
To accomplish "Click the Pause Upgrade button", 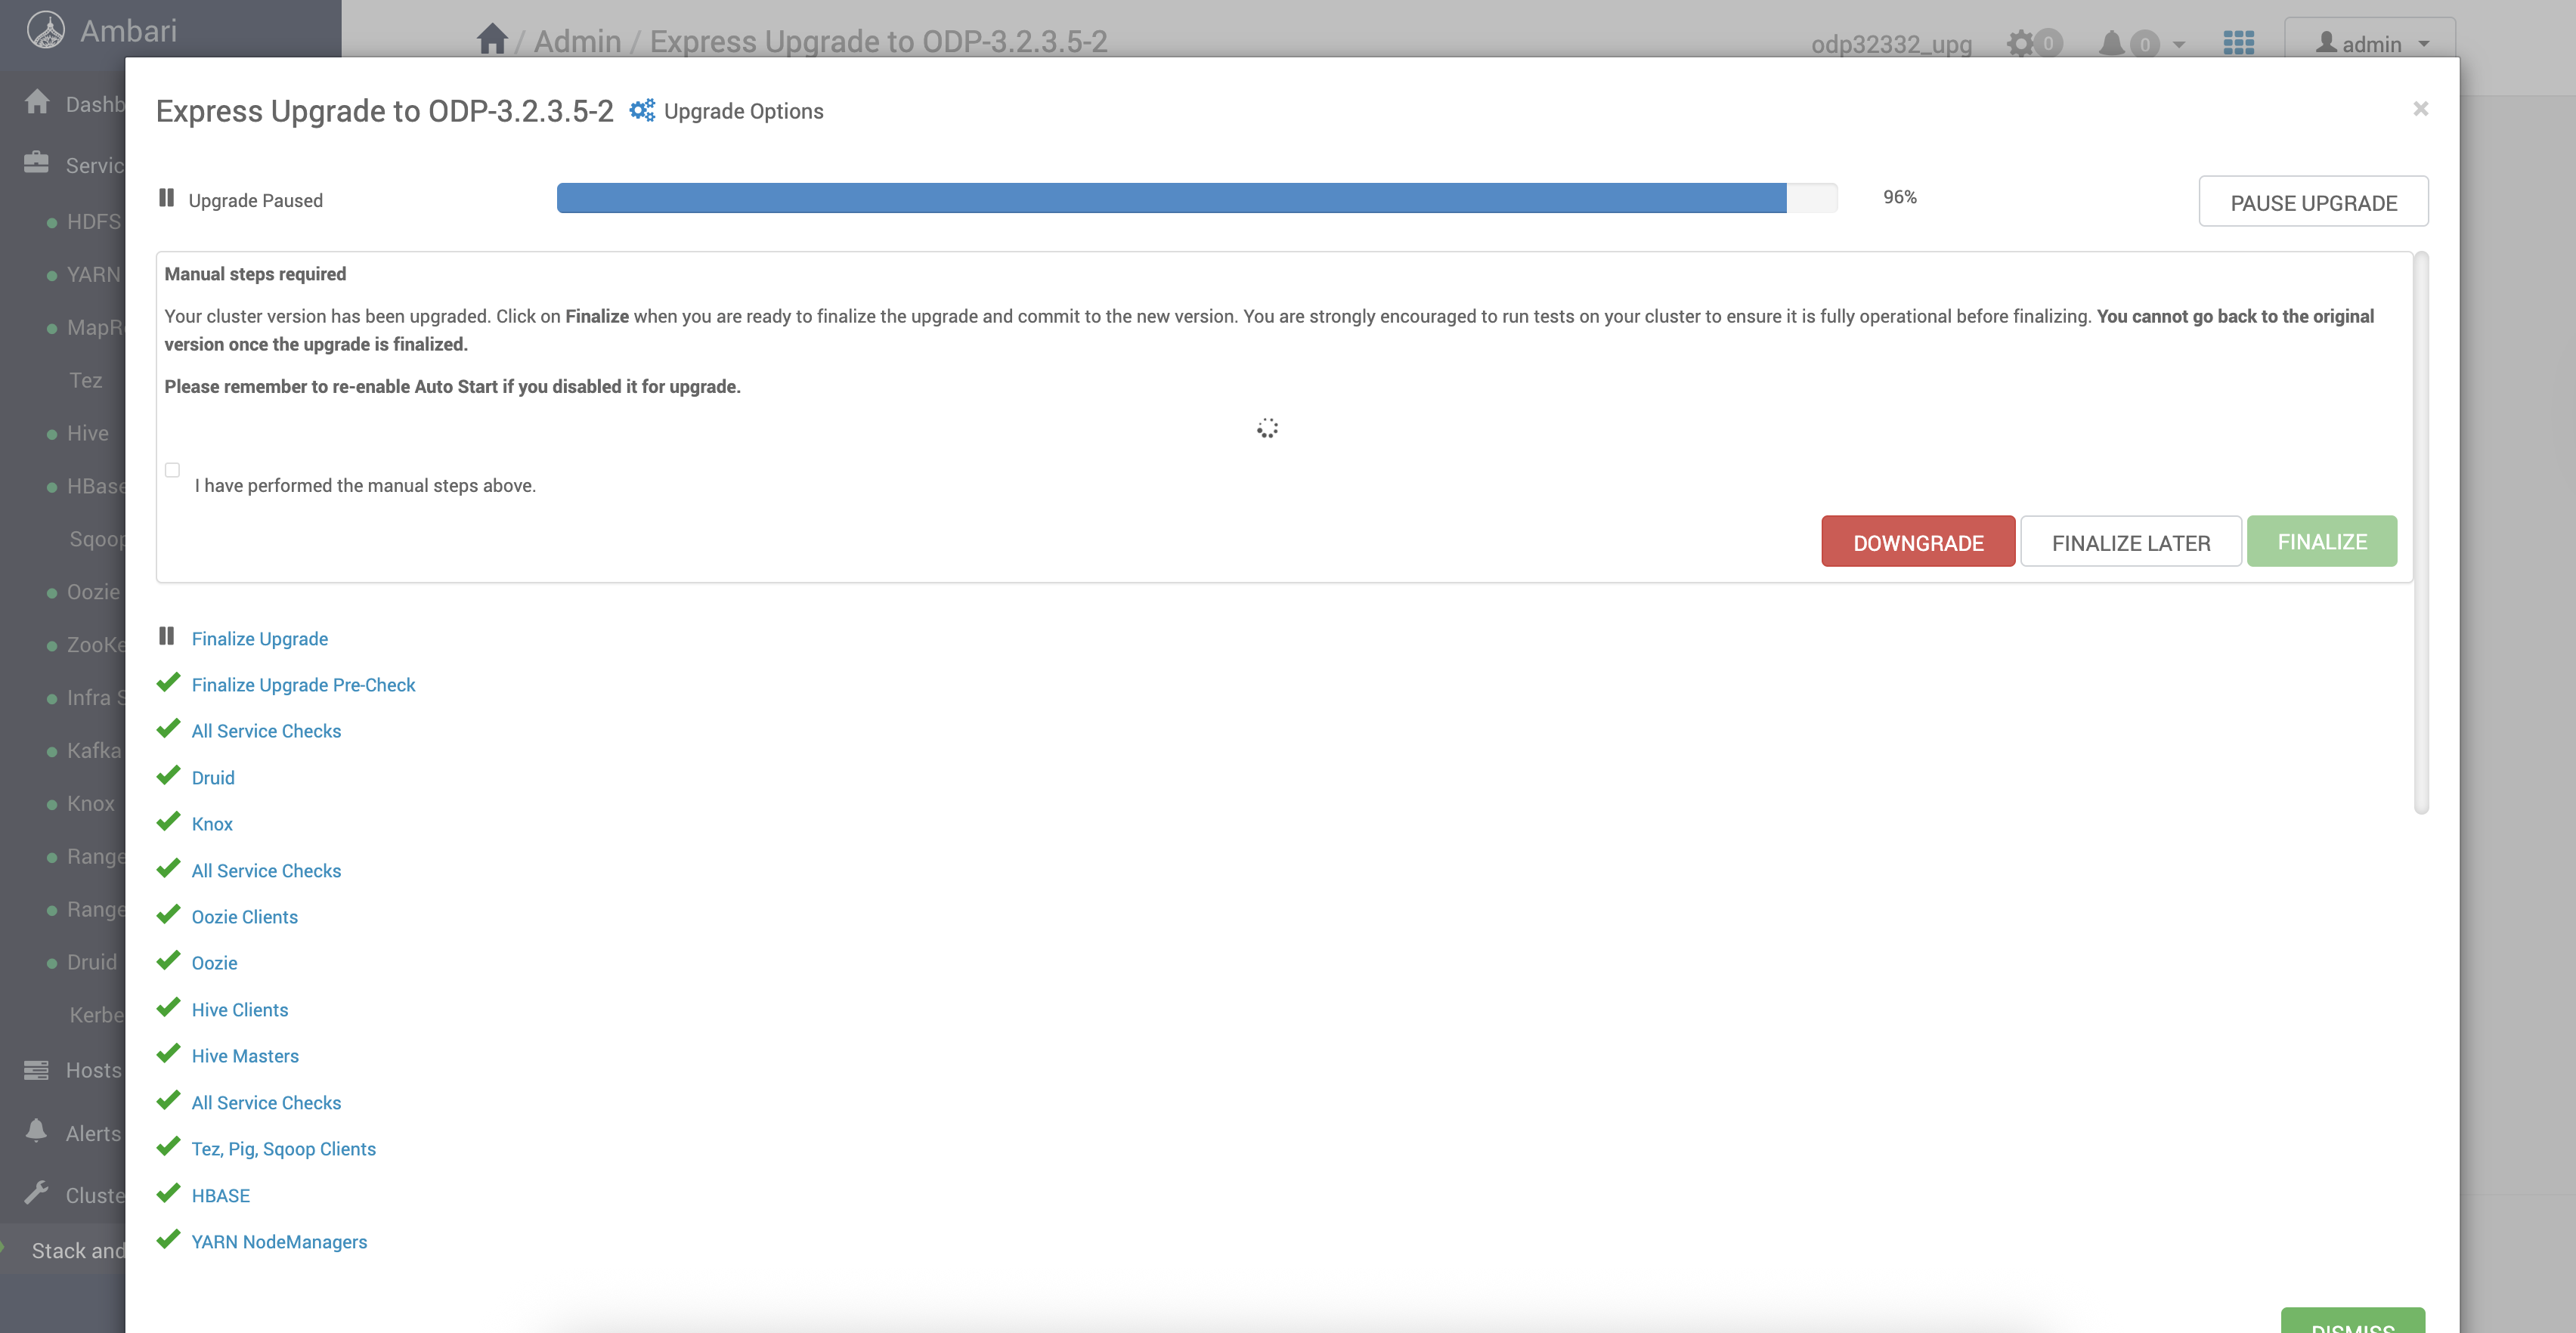I will tap(2312, 202).
